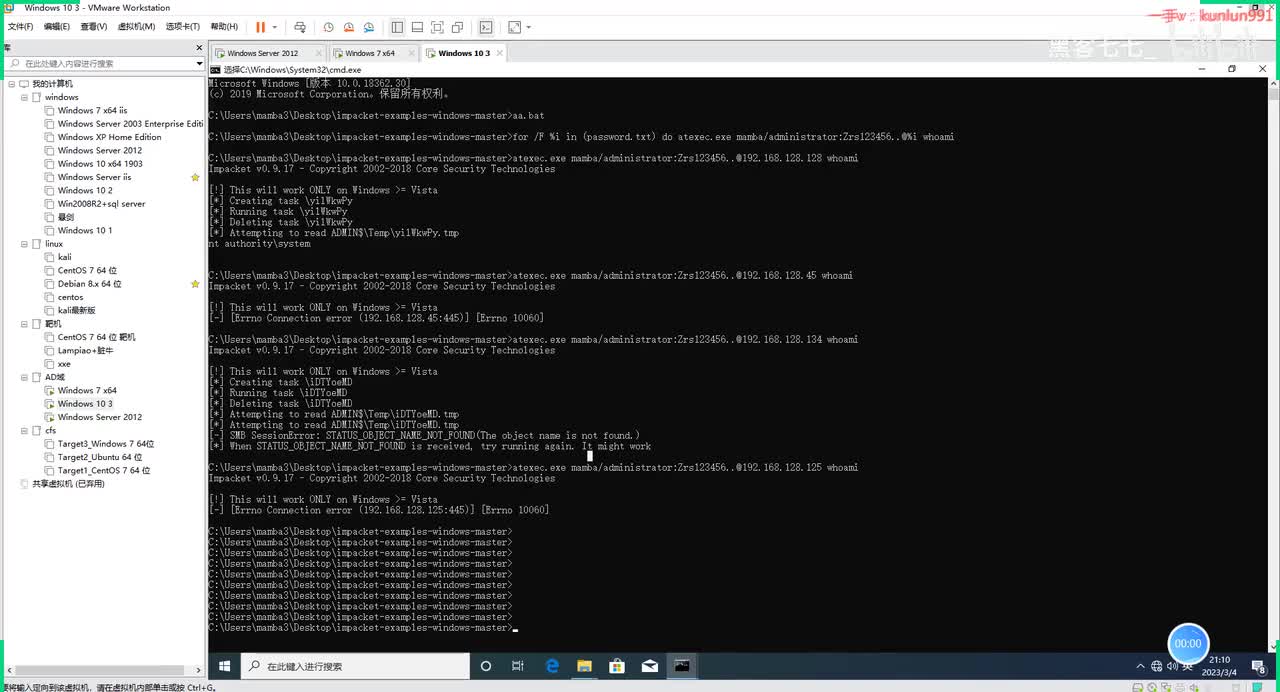This screenshot has height=692, width=1280.
Task: Toggle the console view toolbar icon
Action: pos(486,27)
